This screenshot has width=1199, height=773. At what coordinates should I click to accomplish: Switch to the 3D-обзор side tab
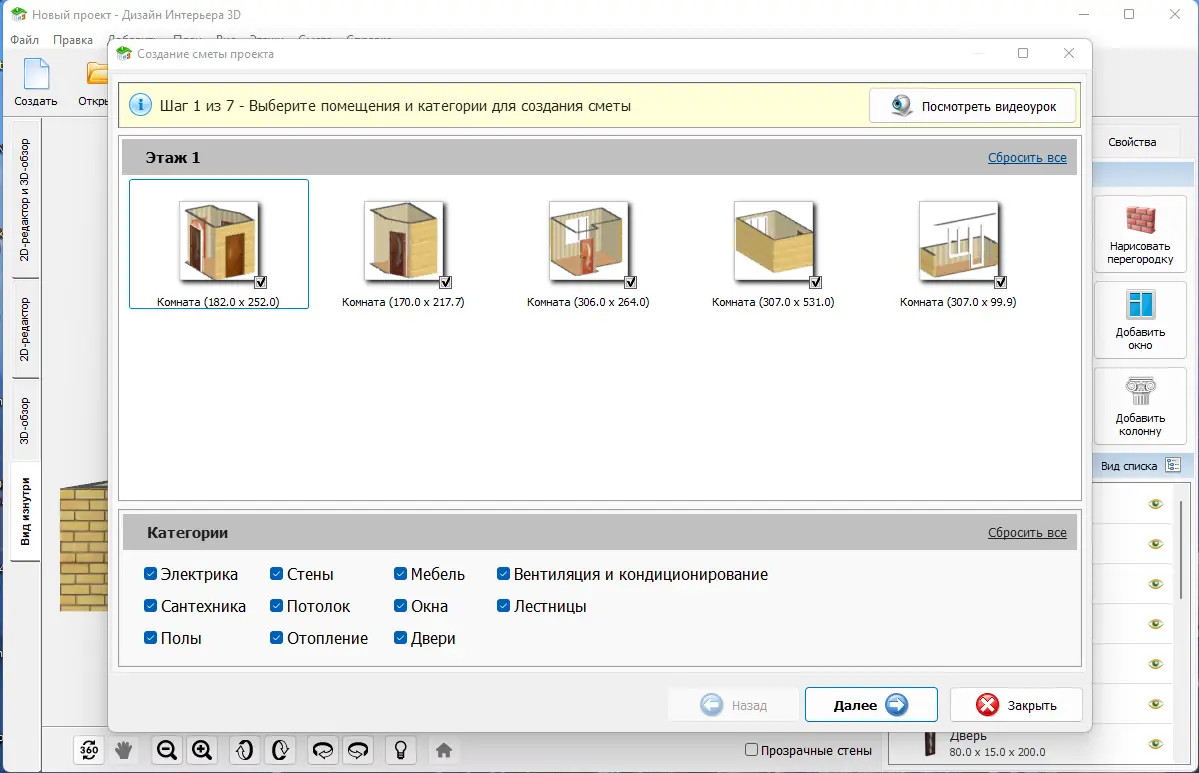(x=24, y=421)
